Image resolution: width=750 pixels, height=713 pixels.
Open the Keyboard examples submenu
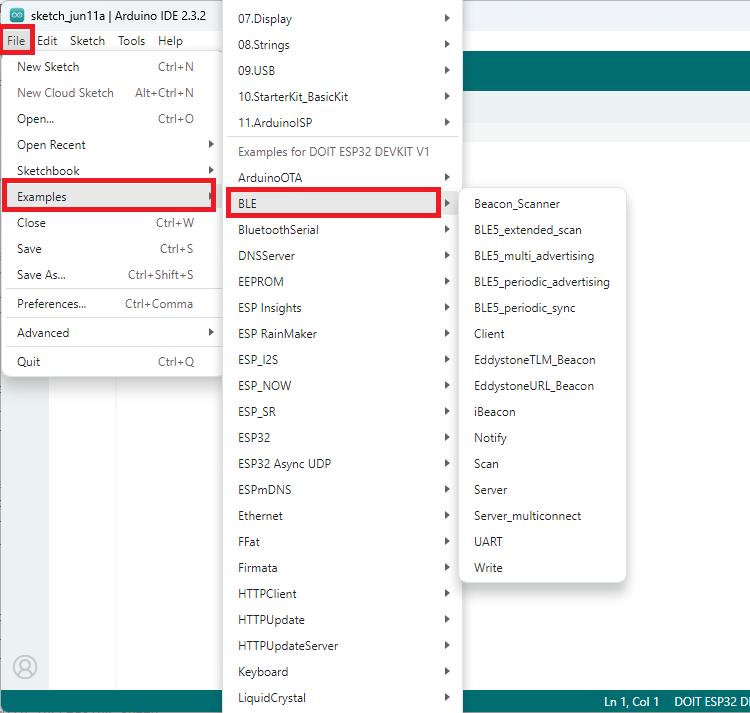point(342,671)
